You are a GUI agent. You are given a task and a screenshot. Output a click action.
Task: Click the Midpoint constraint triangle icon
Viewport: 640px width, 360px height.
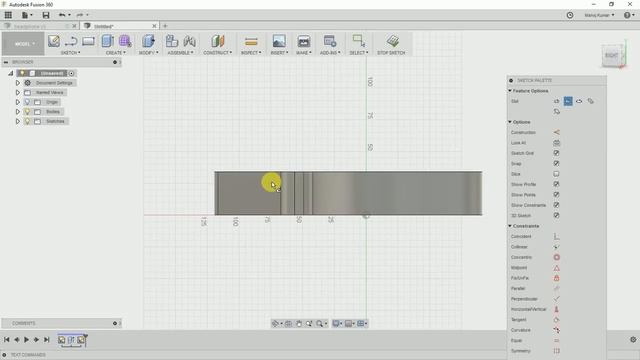tap(556, 268)
